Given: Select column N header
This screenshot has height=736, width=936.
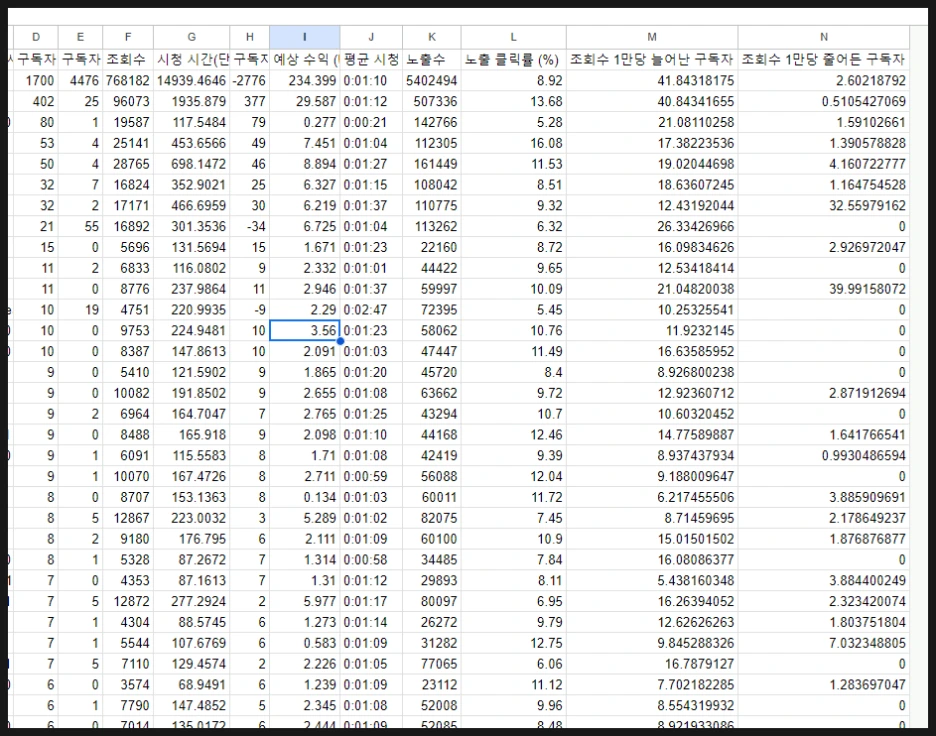Looking at the screenshot, I should tap(824, 37).
